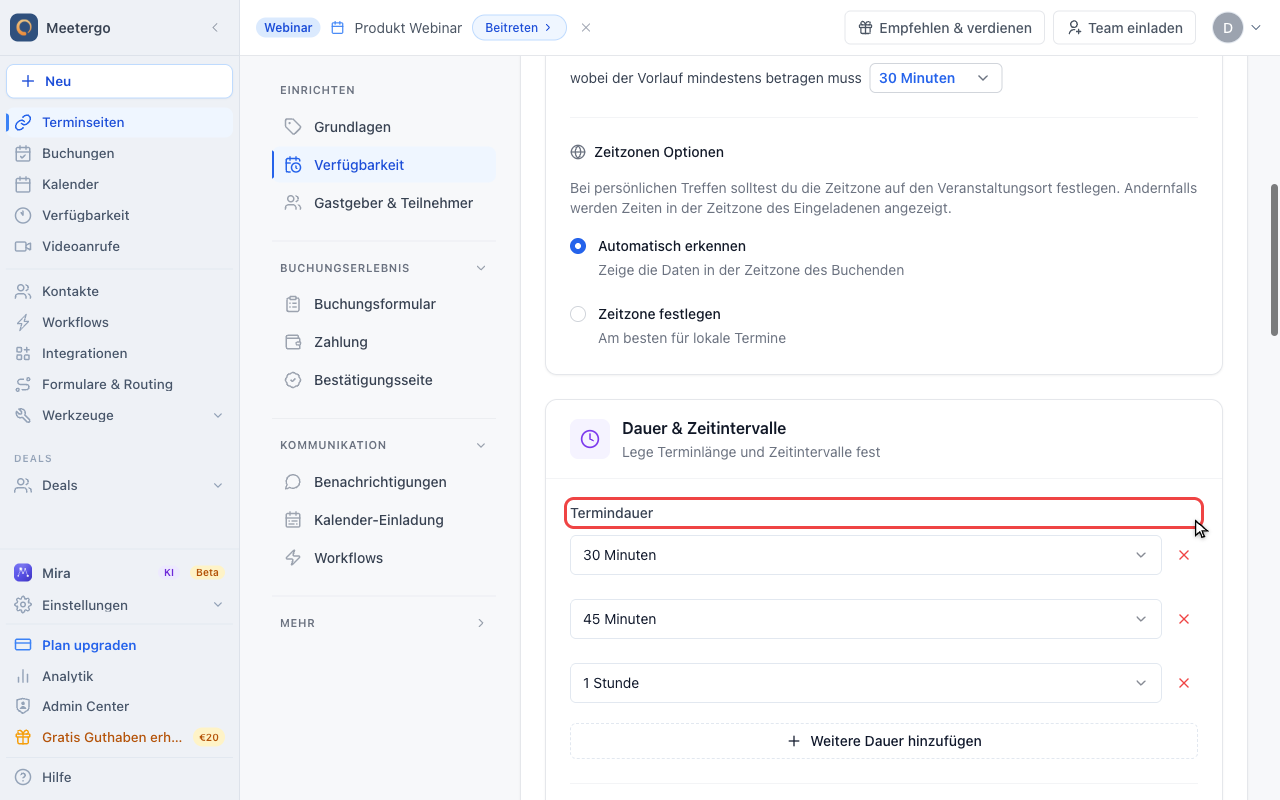Select Automatisch erkennen radio option

coord(578,246)
